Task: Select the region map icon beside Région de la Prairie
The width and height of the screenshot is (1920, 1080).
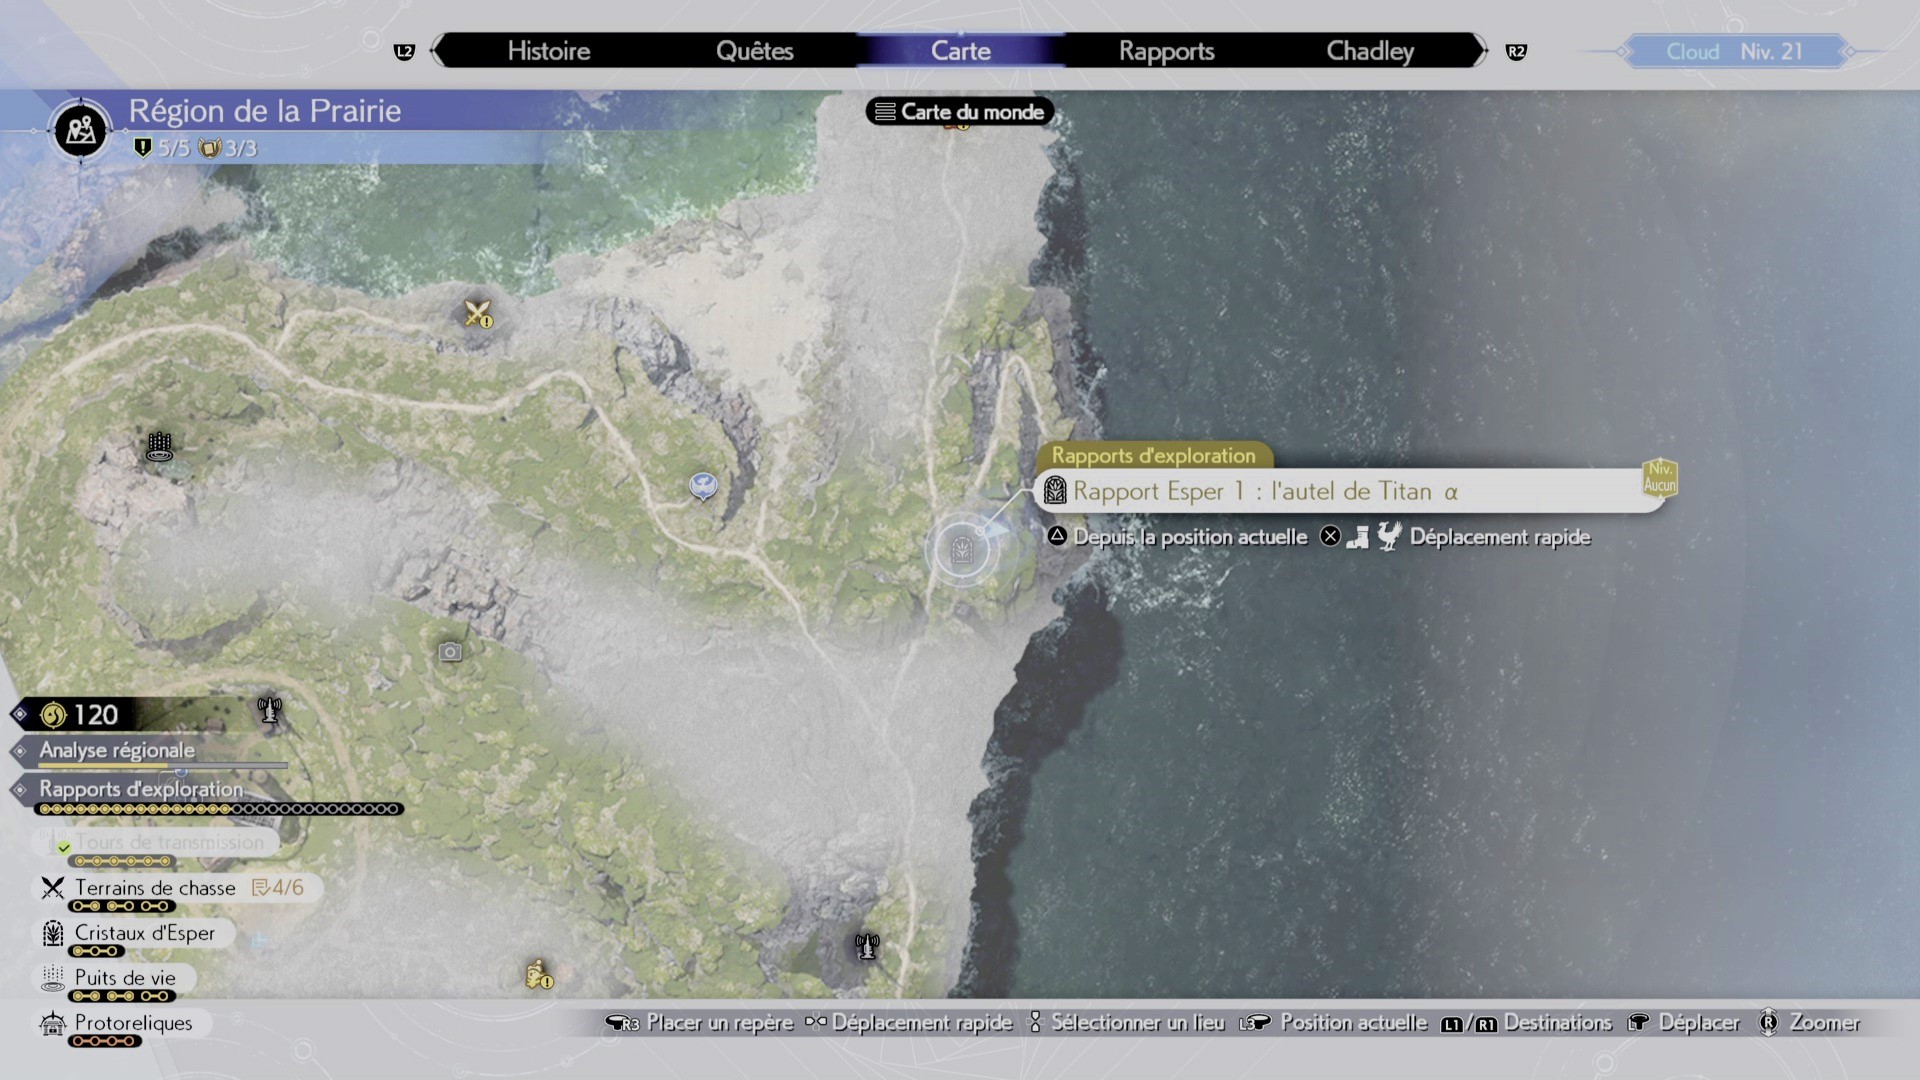Action: click(x=79, y=130)
